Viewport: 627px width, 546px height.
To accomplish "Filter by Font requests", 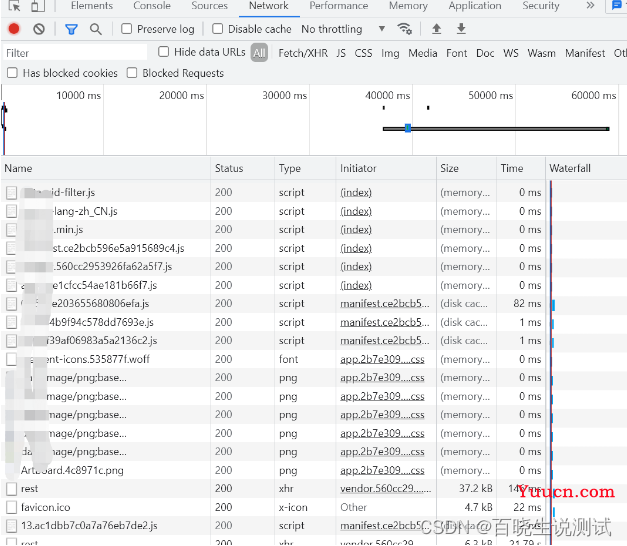I will [457, 53].
